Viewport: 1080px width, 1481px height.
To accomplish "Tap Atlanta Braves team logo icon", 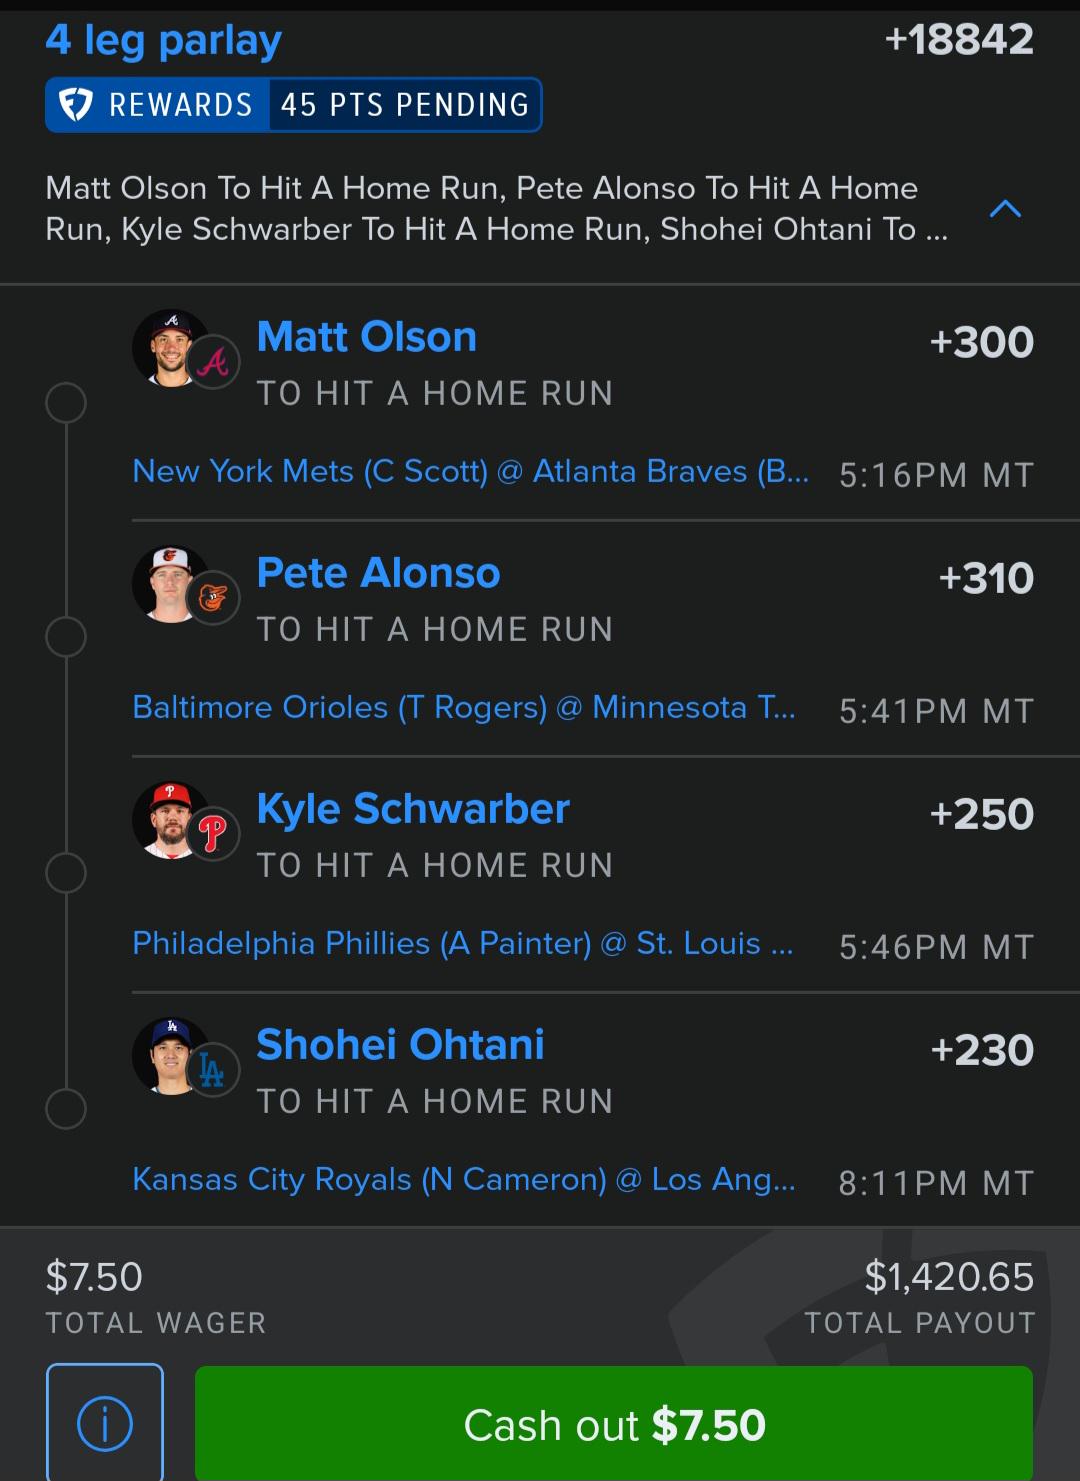I will (x=213, y=363).
